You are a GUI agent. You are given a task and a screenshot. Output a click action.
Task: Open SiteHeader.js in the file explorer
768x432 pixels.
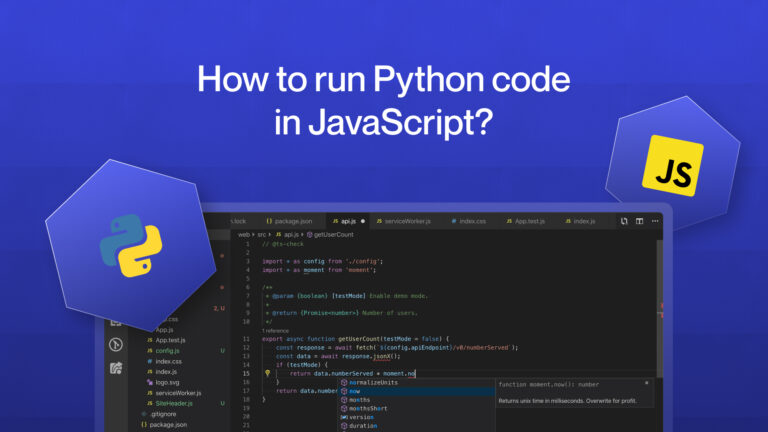tap(172, 403)
